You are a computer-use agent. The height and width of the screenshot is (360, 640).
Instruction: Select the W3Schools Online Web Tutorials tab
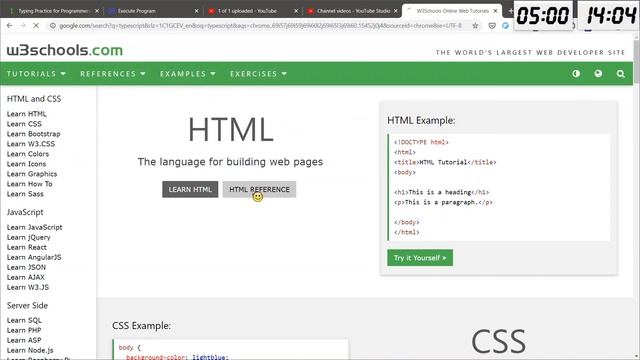pyautogui.click(x=452, y=11)
